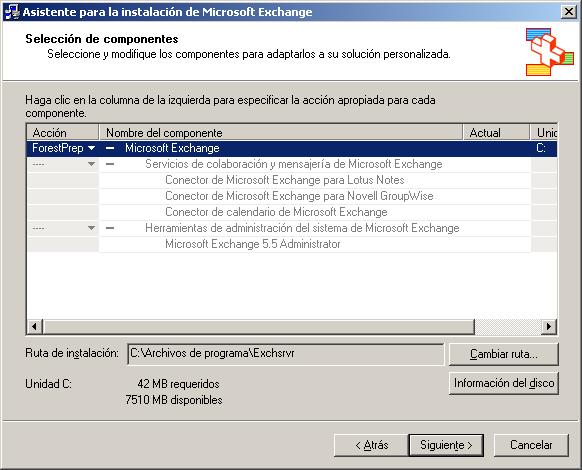Click the horizontal scrollbar right arrow

click(x=549, y=327)
